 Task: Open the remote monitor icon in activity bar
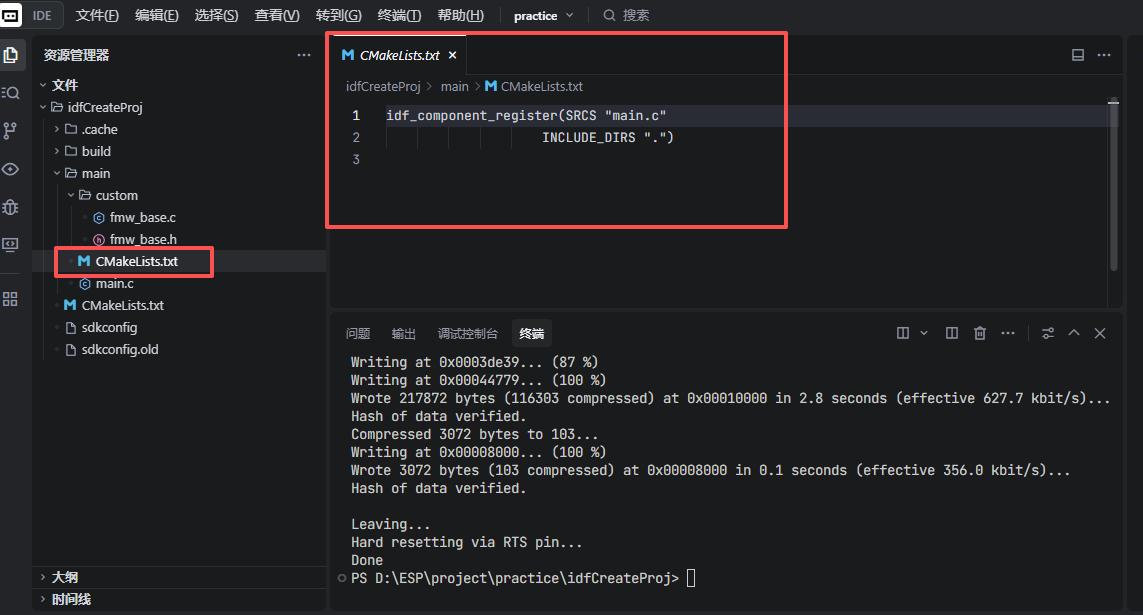(10, 244)
